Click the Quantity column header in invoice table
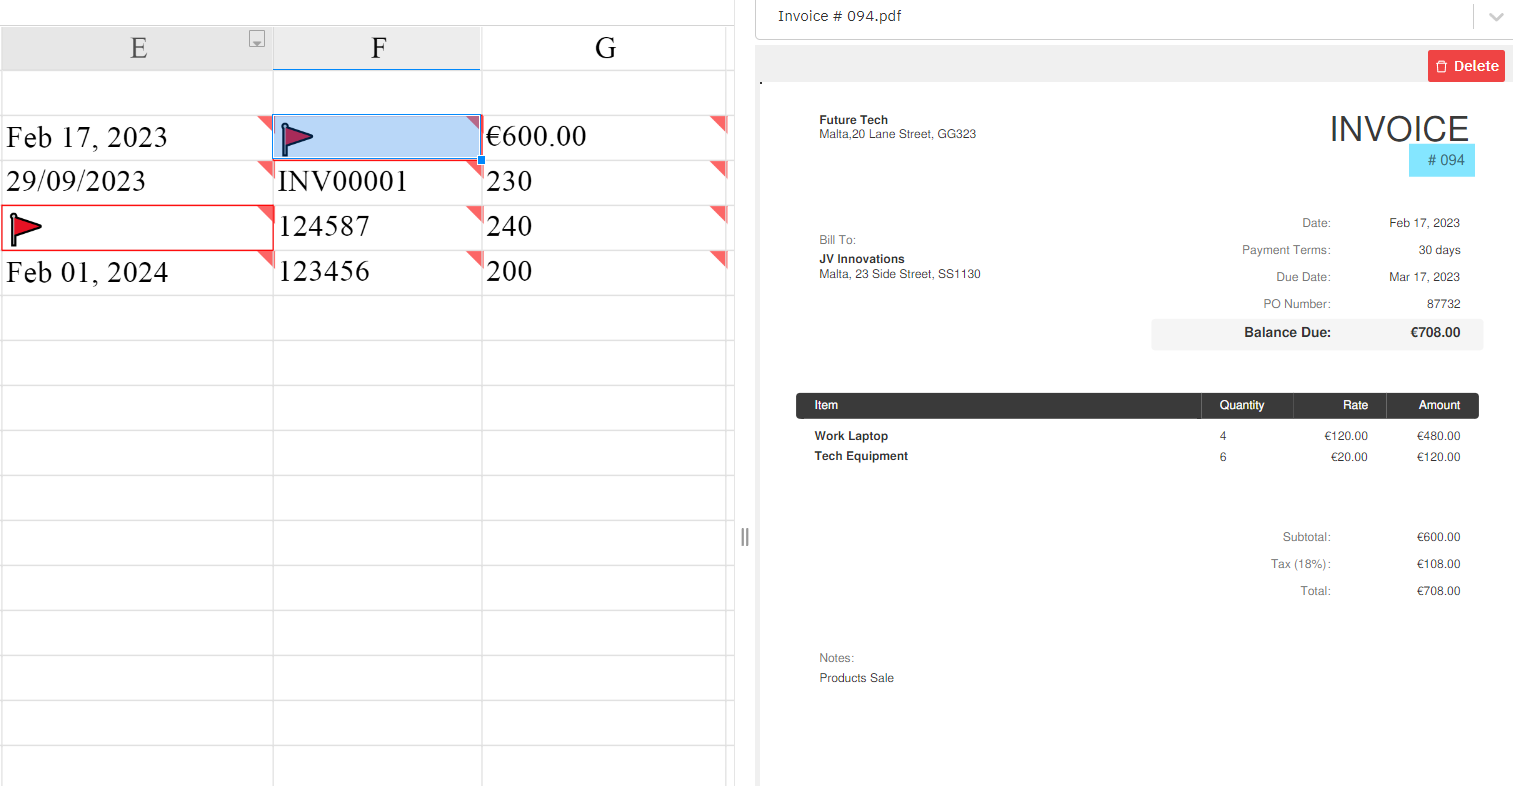Screen dimensions: 1513x786 tap(1242, 405)
